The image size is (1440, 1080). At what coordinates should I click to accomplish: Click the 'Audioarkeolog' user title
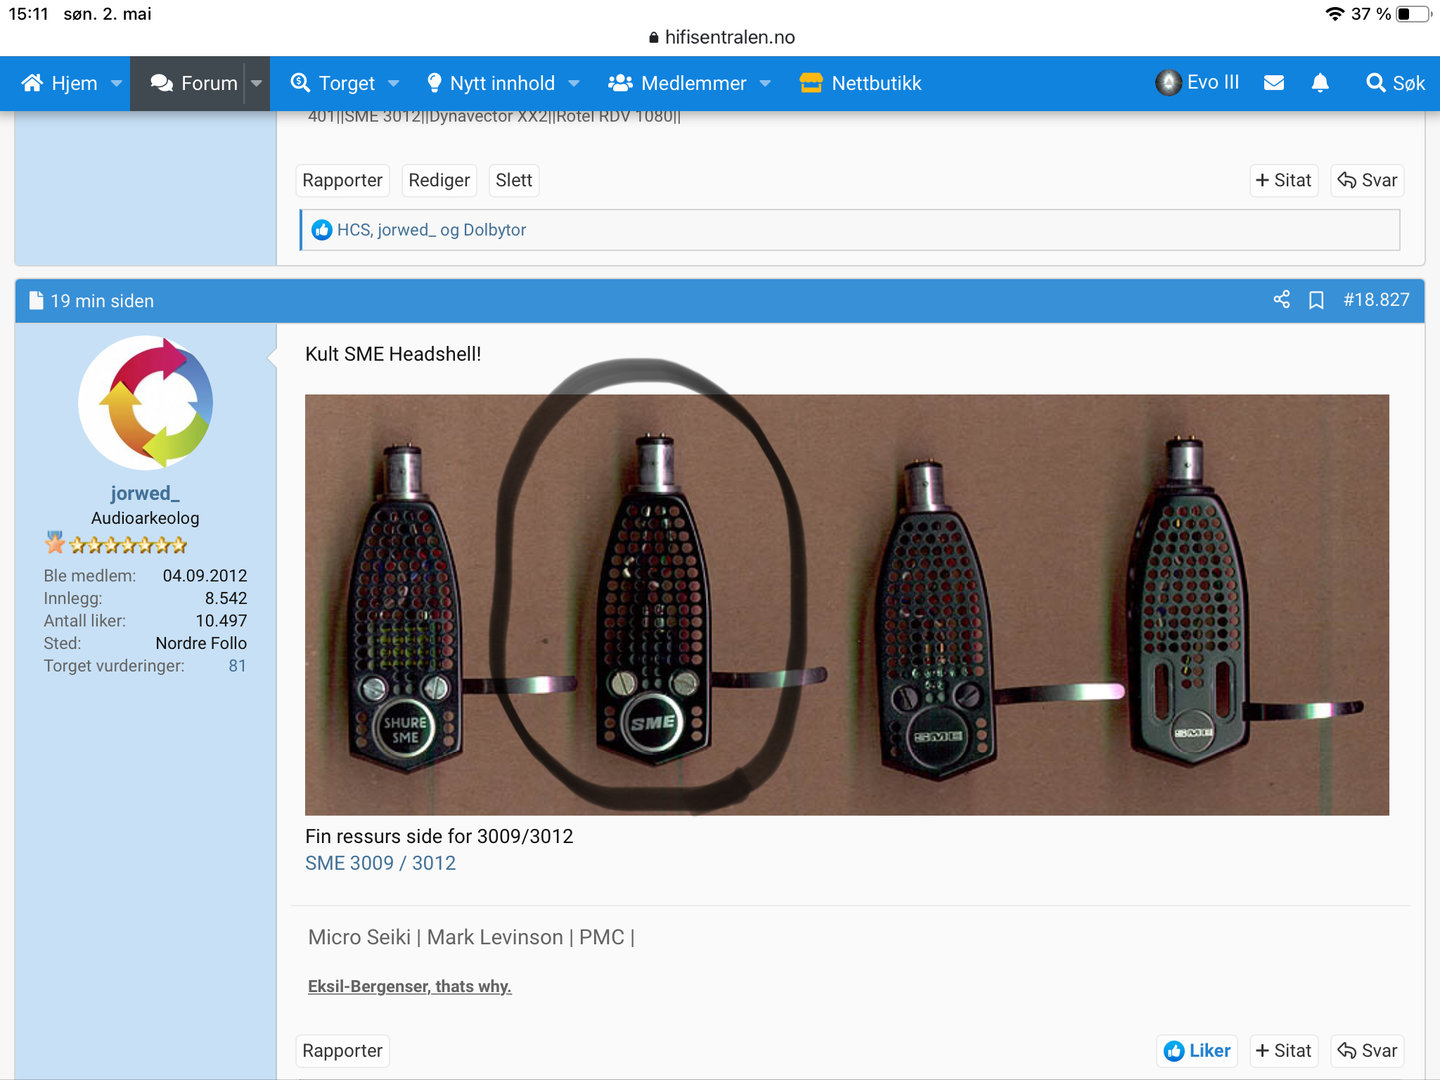point(145,518)
